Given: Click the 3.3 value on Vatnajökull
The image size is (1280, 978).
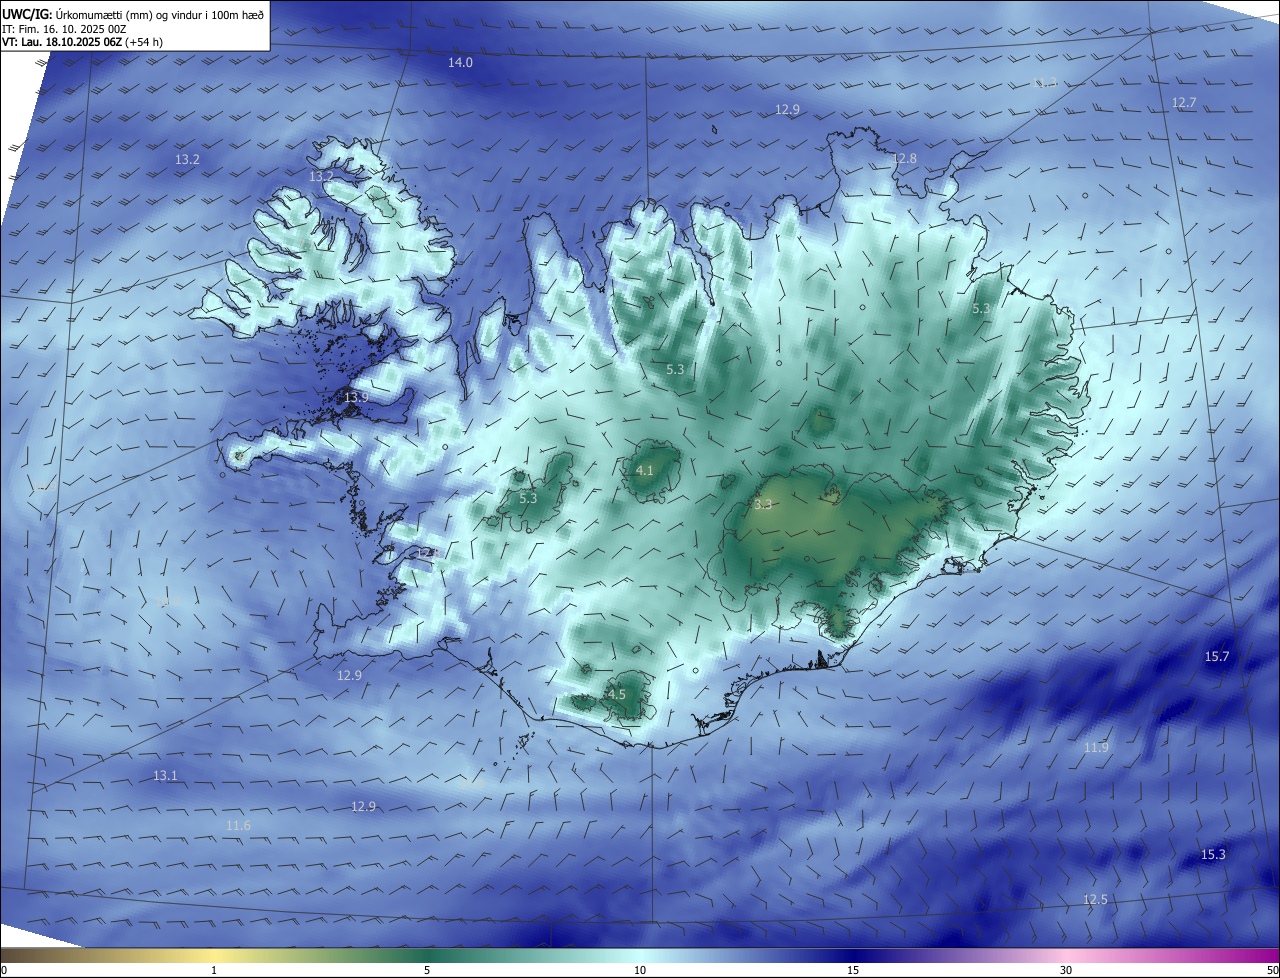Looking at the screenshot, I should [x=763, y=505].
